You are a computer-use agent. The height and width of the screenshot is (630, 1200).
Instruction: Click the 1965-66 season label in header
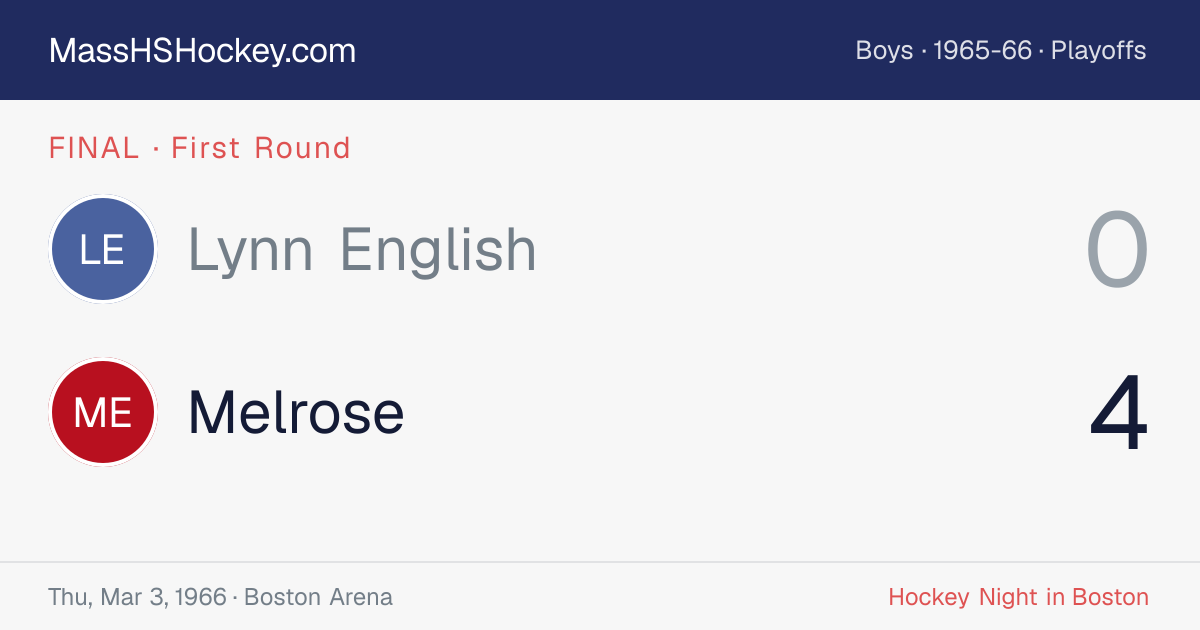[x=982, y=51]
